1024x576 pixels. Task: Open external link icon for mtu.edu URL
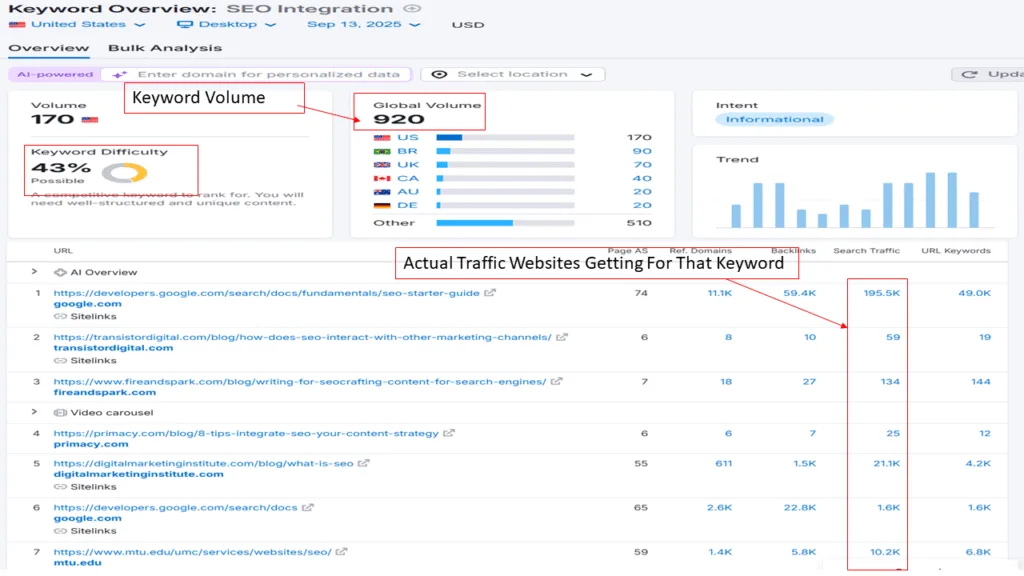342,551
